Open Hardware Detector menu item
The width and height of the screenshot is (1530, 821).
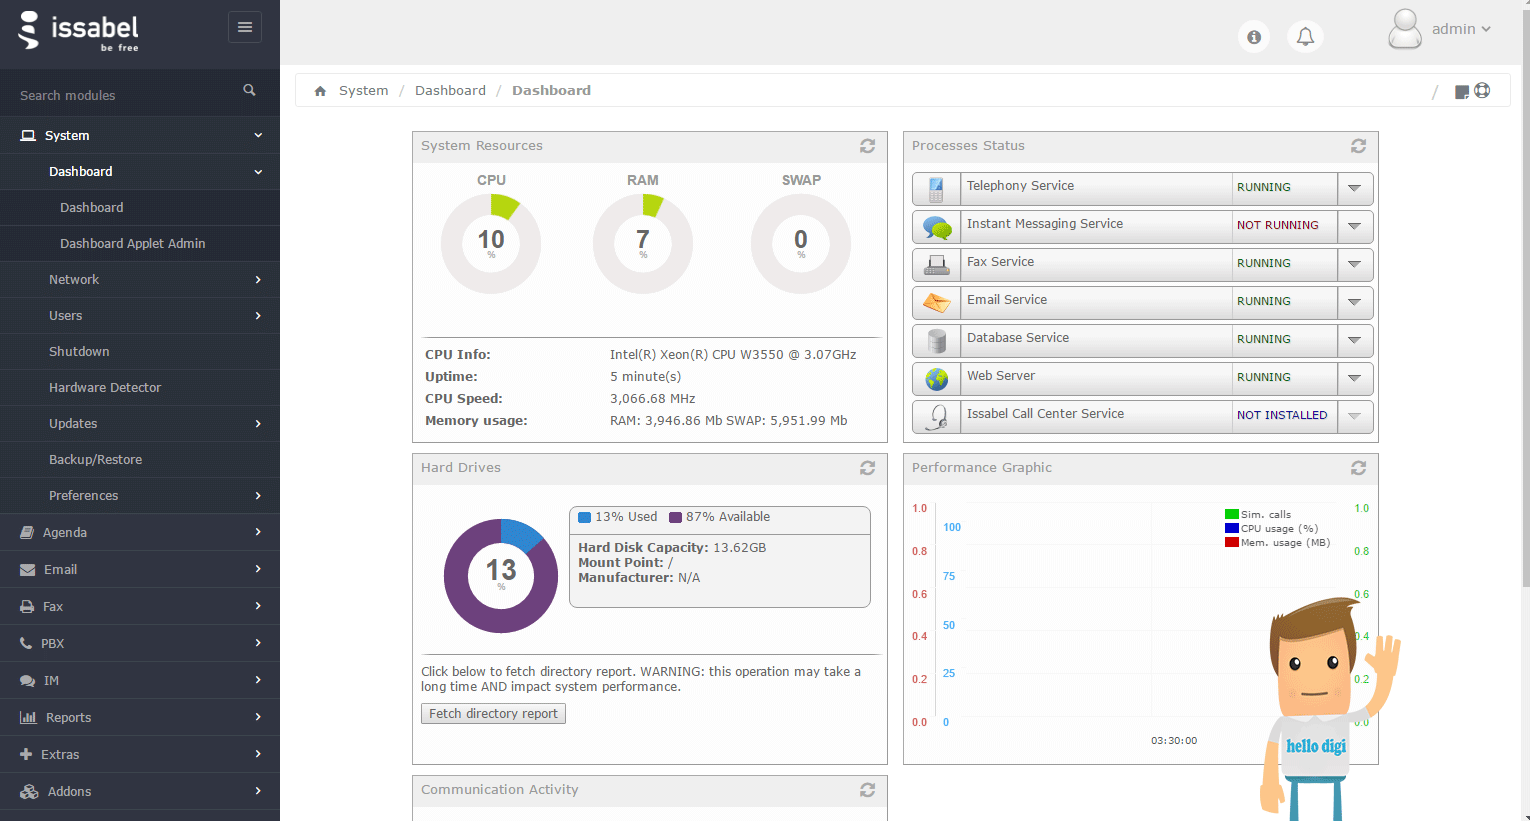click(x=140, y=388)
